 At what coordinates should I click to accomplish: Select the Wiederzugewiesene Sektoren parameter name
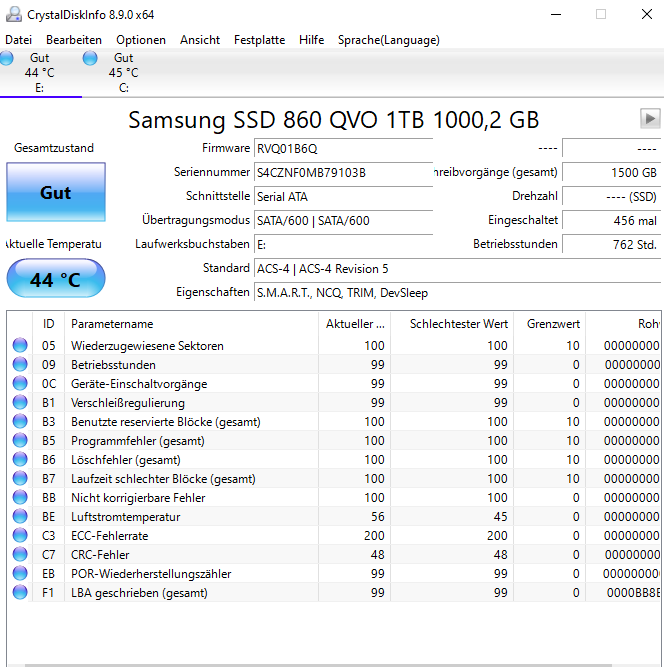click(147, 346)
